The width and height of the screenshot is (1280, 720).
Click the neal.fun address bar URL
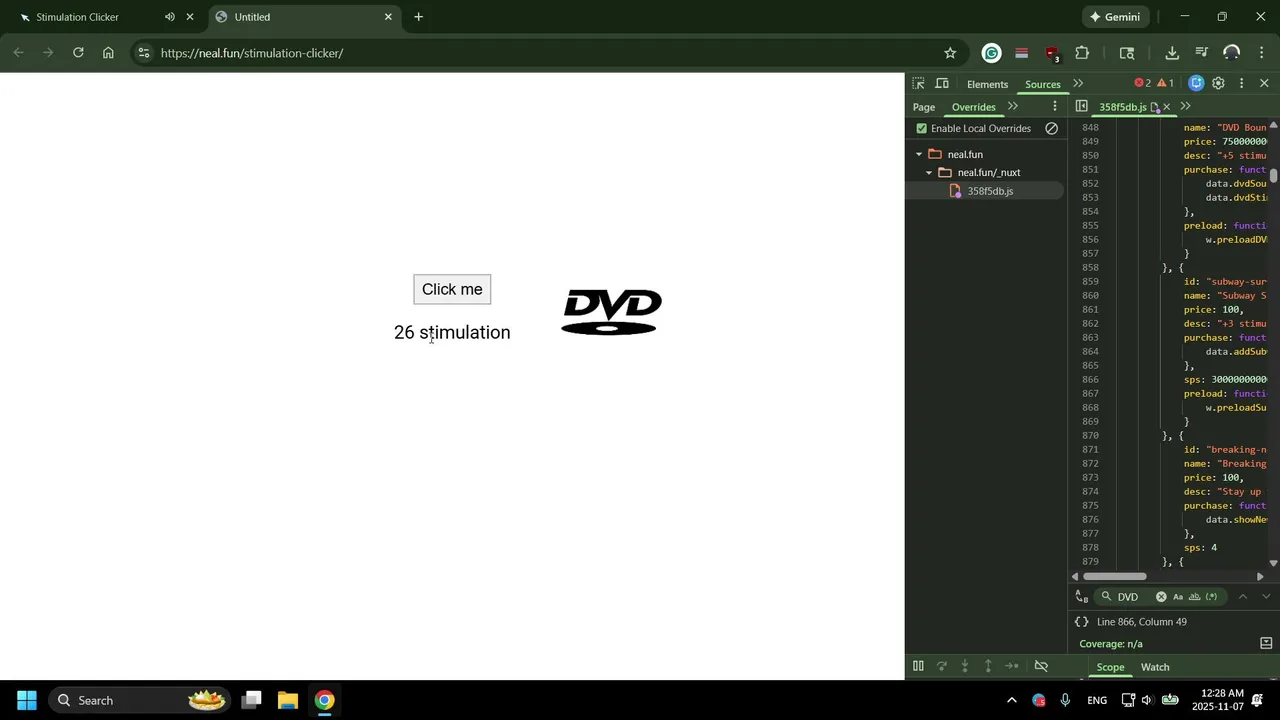click(x=252, y=53)
